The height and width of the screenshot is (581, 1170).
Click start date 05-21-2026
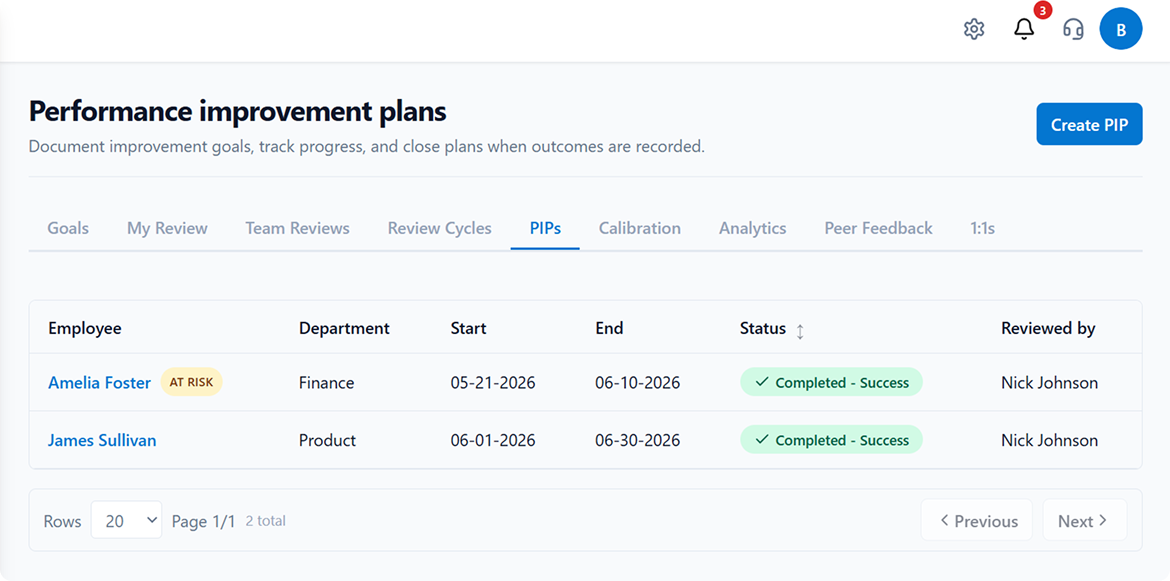[493, 383]
